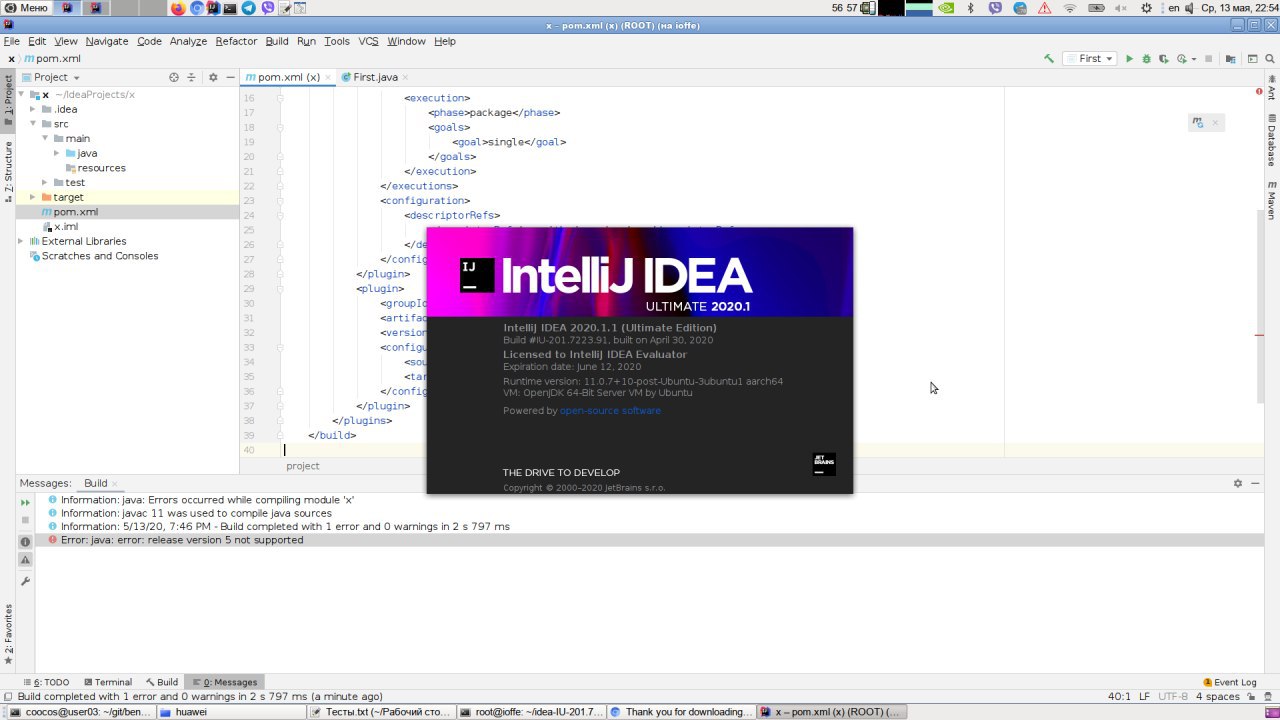This screenshot has height=720, width=1280.
Task: Open the Messages panel gear settings
Action: click(1238, 483)
